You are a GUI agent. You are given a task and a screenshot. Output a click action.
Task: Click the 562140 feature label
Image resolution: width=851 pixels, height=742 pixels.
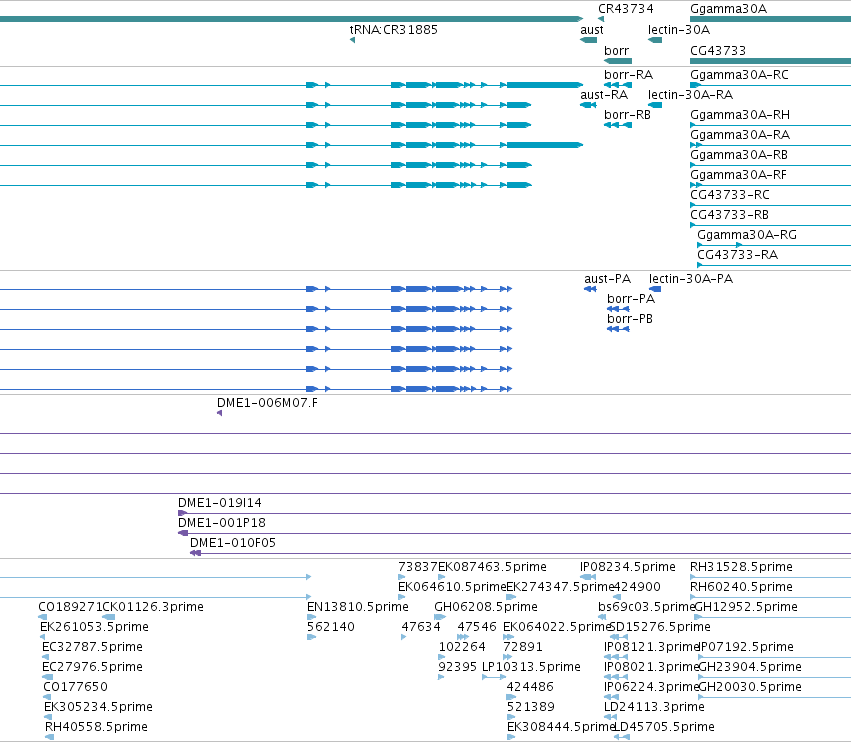[331, 627]
